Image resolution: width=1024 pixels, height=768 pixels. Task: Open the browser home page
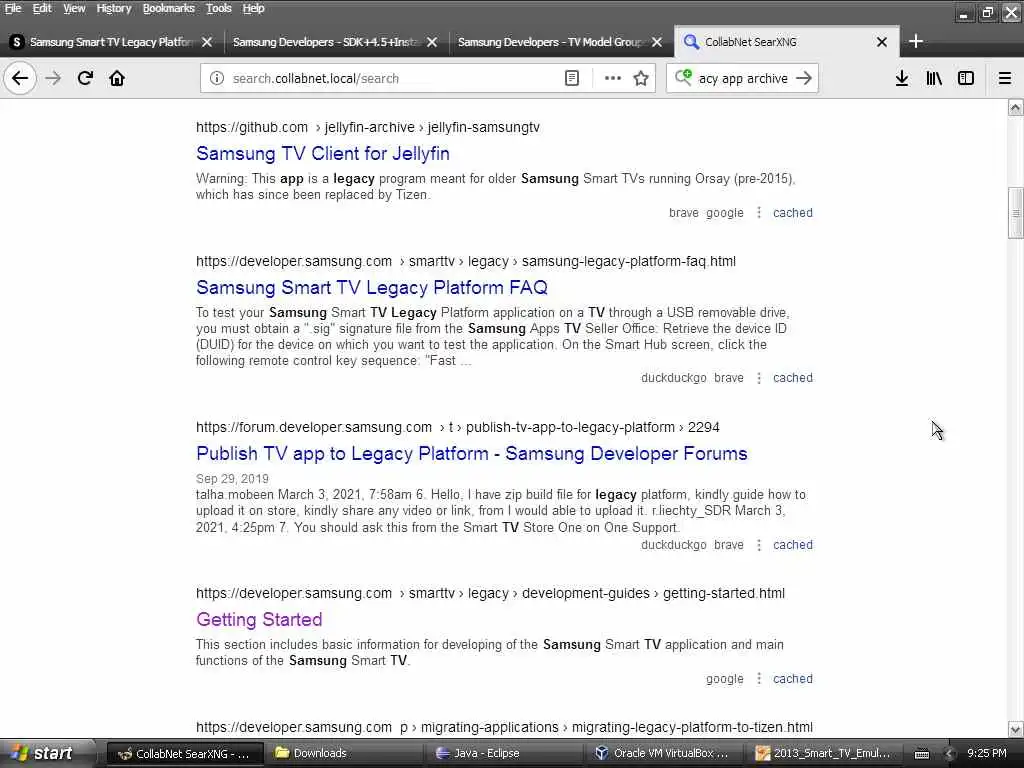117,78
